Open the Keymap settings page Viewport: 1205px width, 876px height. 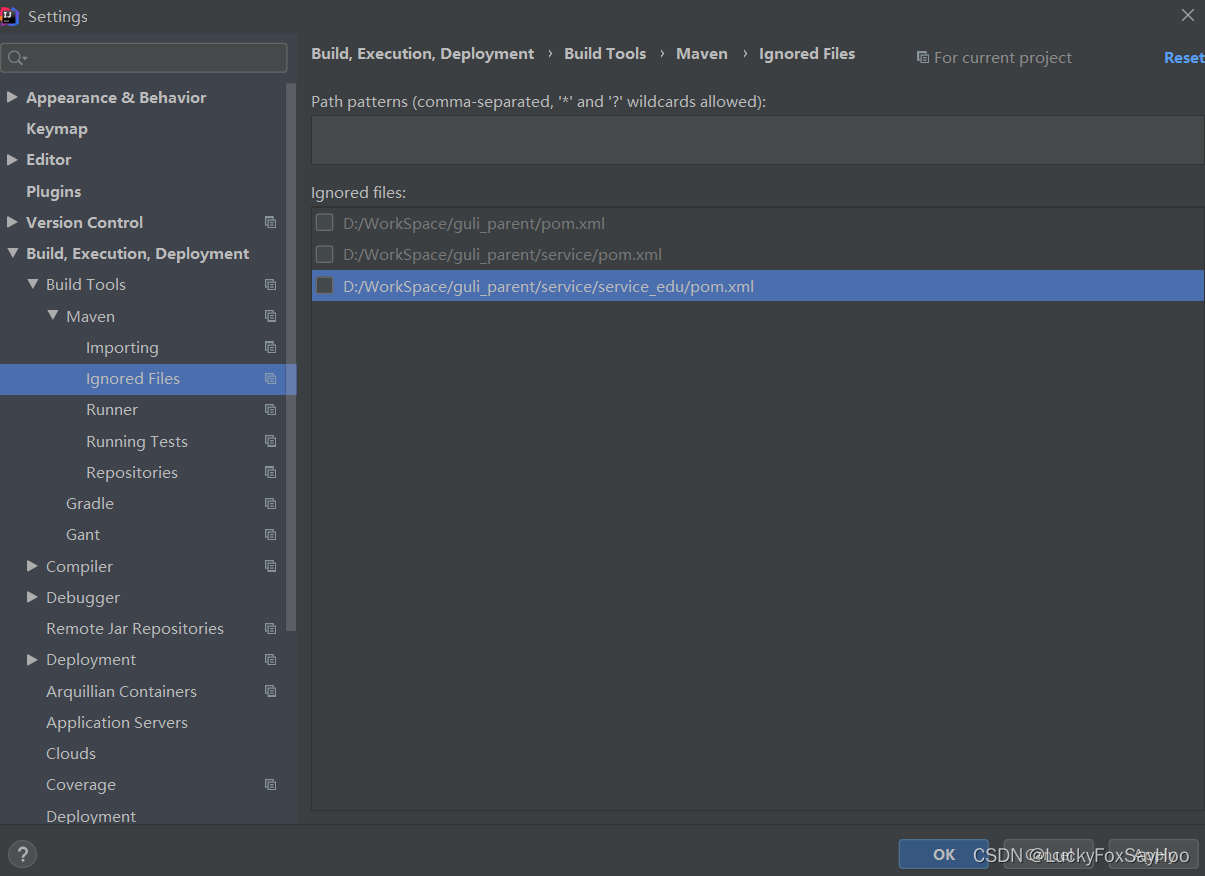click(x=57, y=129)
